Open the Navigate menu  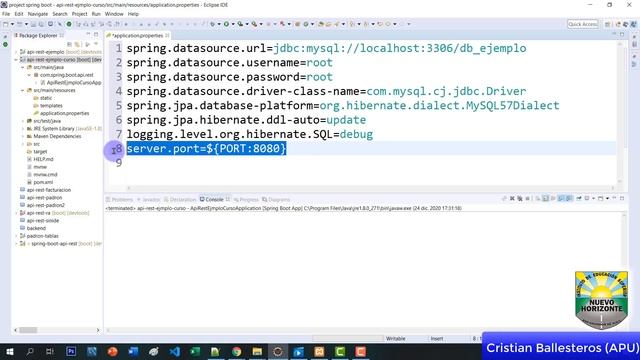[38, 14]
